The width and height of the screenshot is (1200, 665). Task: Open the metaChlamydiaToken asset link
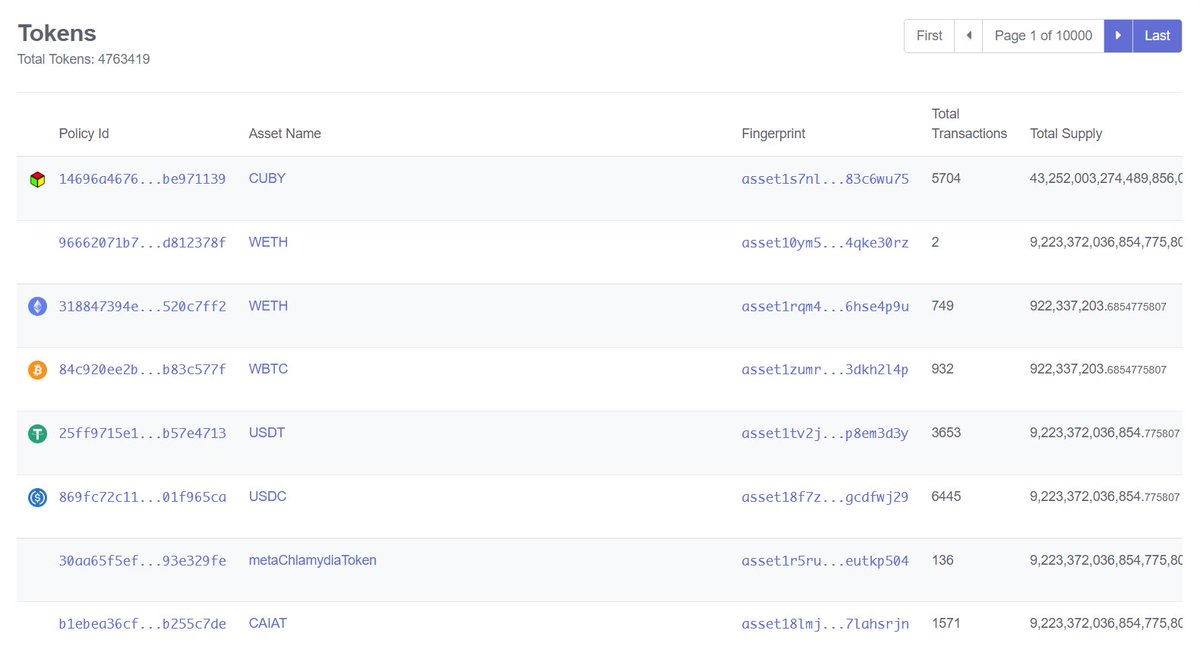point(313,560)
